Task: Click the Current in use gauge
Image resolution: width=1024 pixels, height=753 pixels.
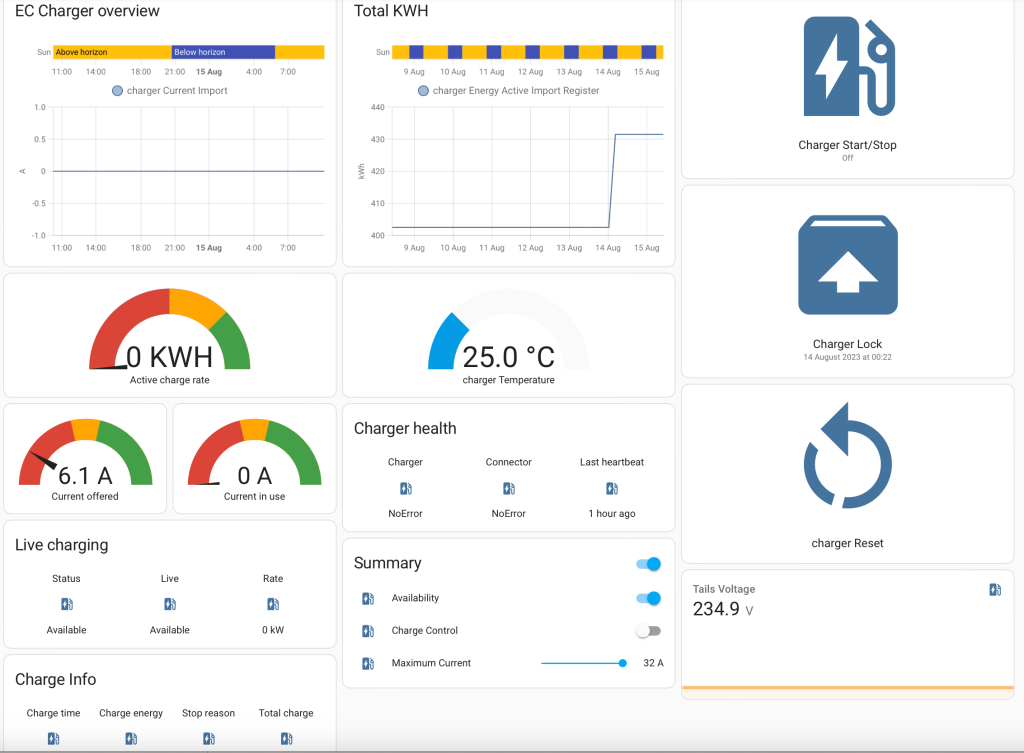Action: click(254, 460)
